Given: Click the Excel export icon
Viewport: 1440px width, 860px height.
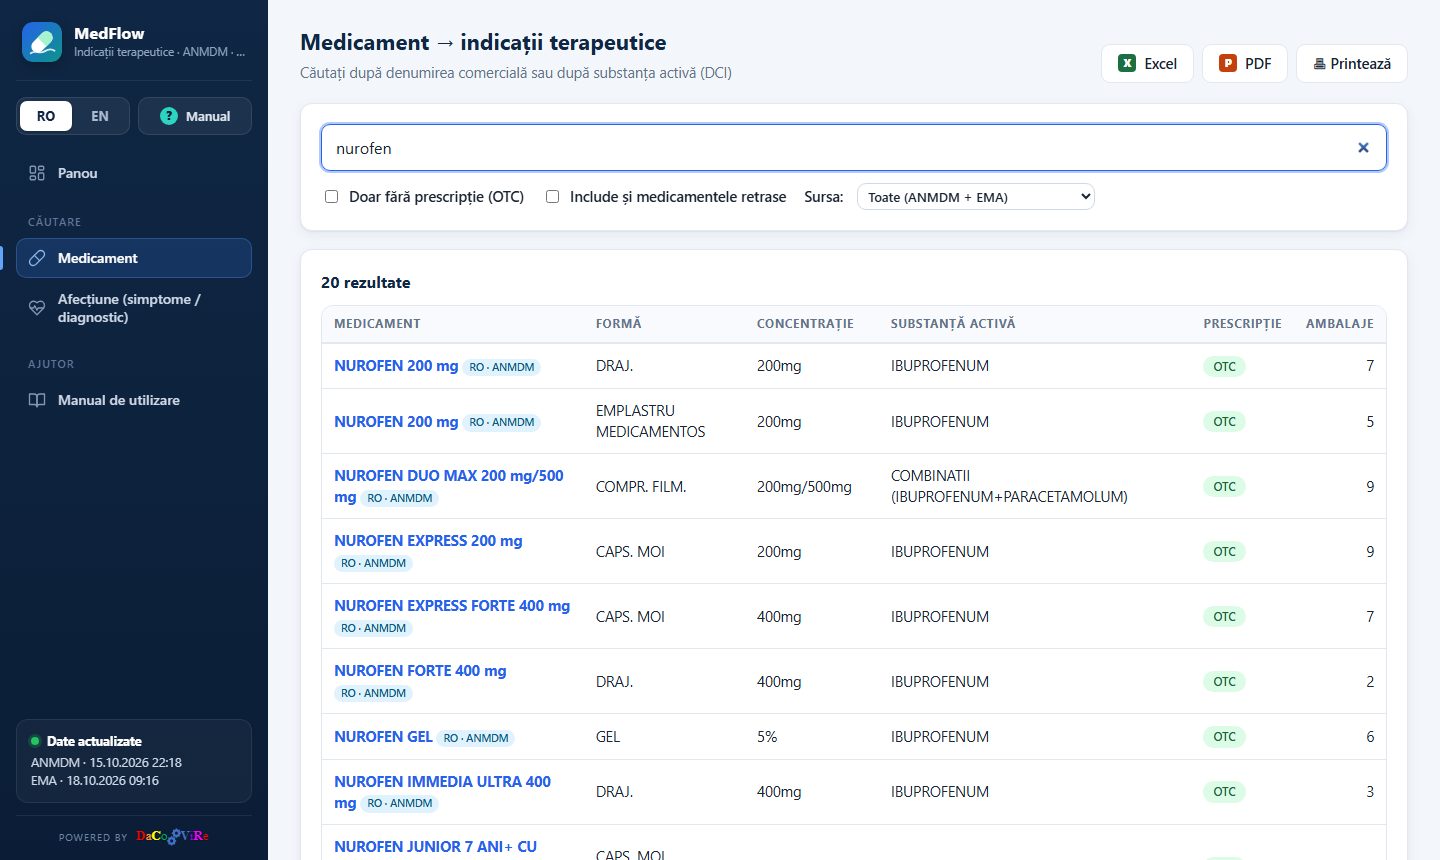Looking at the screenshot, I should (x=1127, y=63).
